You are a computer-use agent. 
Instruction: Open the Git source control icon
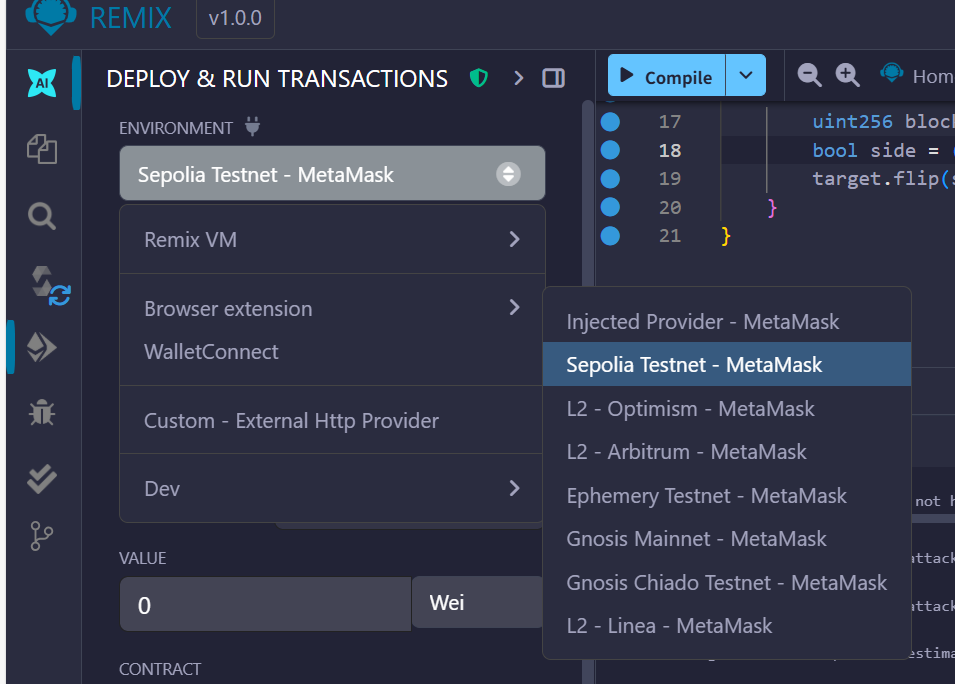coord(41,536)
